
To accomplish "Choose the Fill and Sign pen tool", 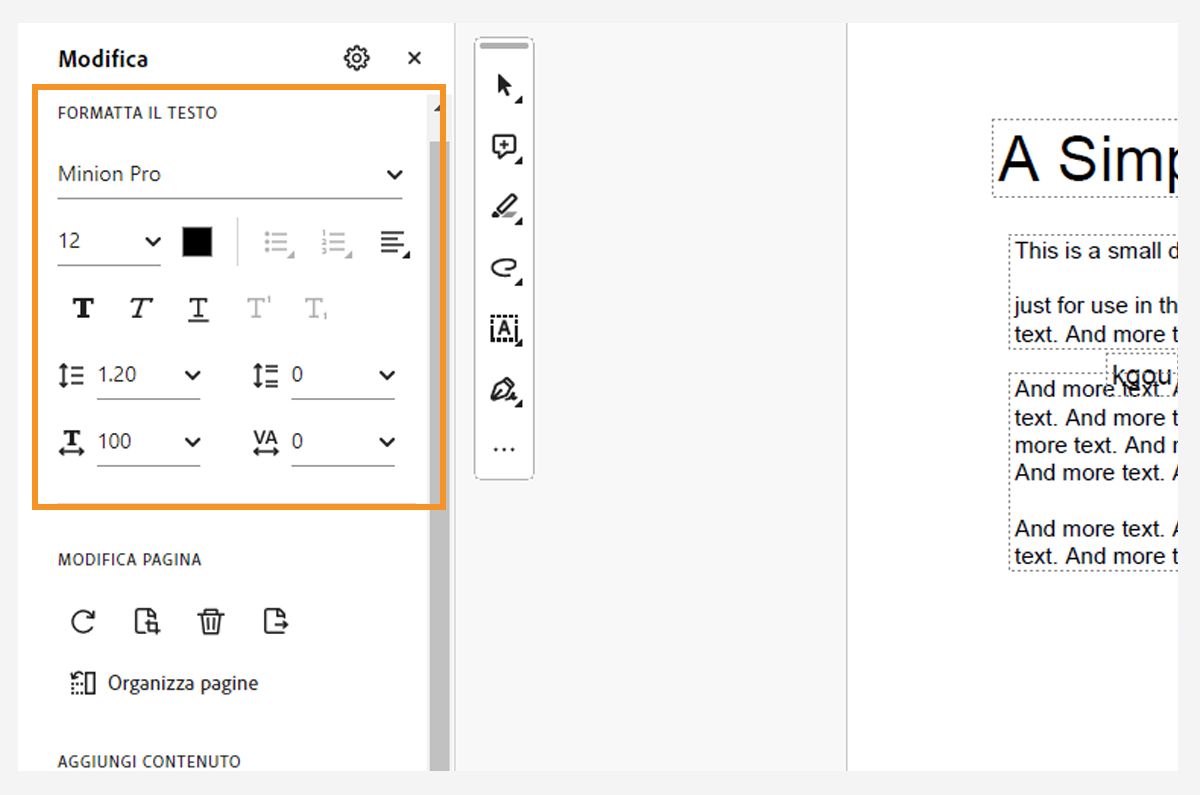I will click(x=504, y=389).
